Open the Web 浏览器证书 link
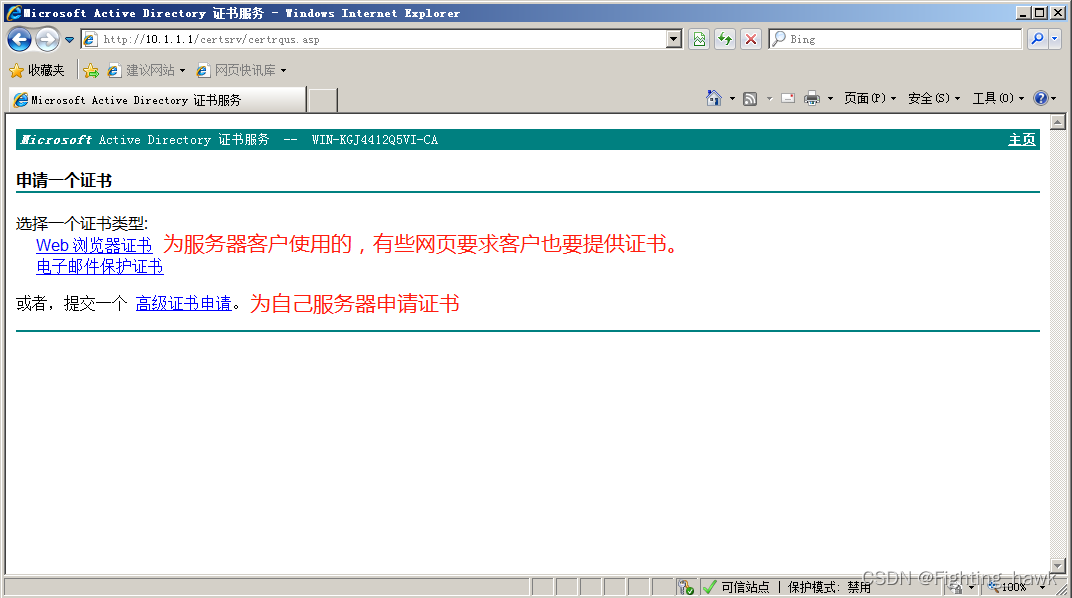Image resolution: width=1072 pixels, height=598 pixels. point(94,245)
